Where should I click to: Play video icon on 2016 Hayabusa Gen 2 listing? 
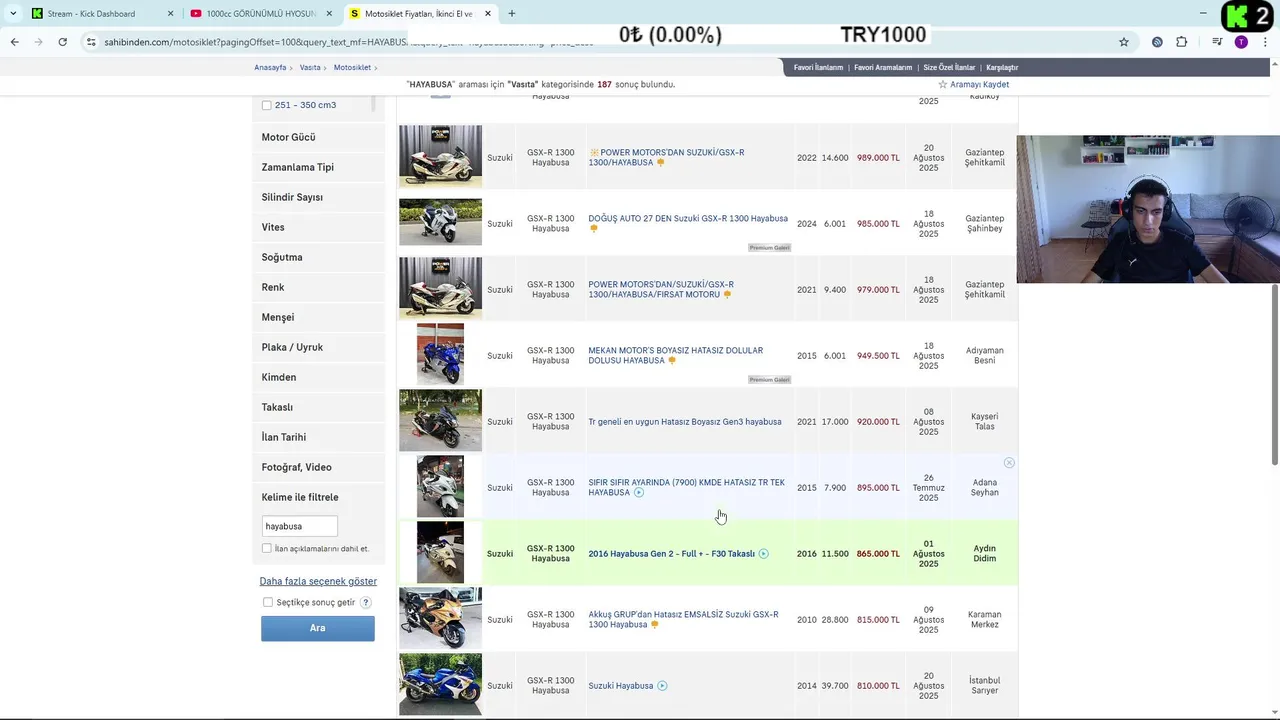pyautogui.click(x=763, y=553)
